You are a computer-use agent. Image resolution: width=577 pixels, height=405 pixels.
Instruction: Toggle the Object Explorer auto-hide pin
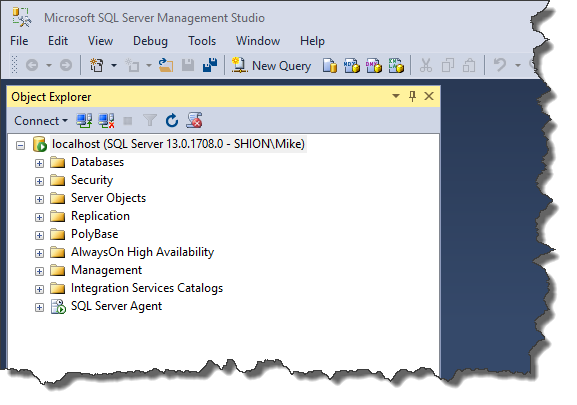point(412,96)
